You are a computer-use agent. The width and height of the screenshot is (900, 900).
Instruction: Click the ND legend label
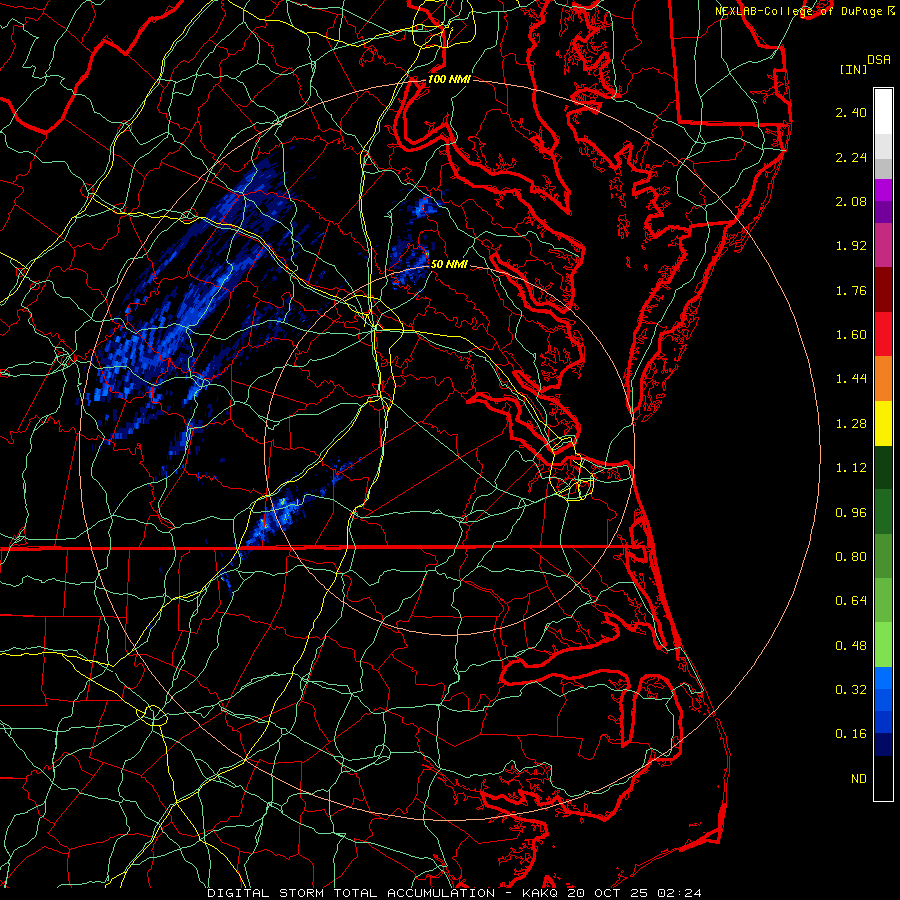tap(859, 779)
